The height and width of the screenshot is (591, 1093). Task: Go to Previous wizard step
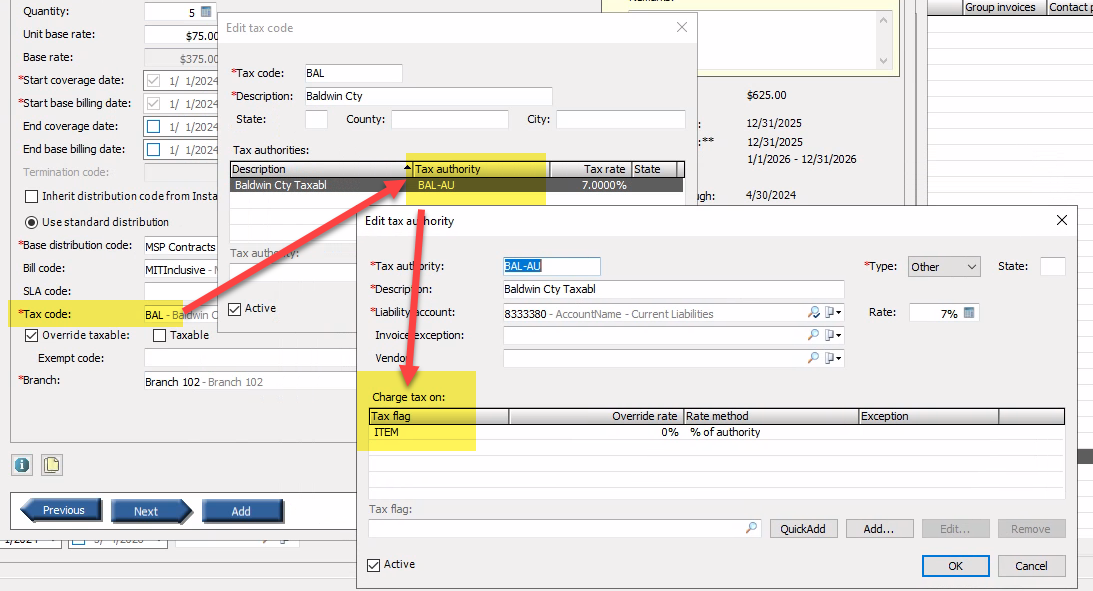tap(63, 510)
